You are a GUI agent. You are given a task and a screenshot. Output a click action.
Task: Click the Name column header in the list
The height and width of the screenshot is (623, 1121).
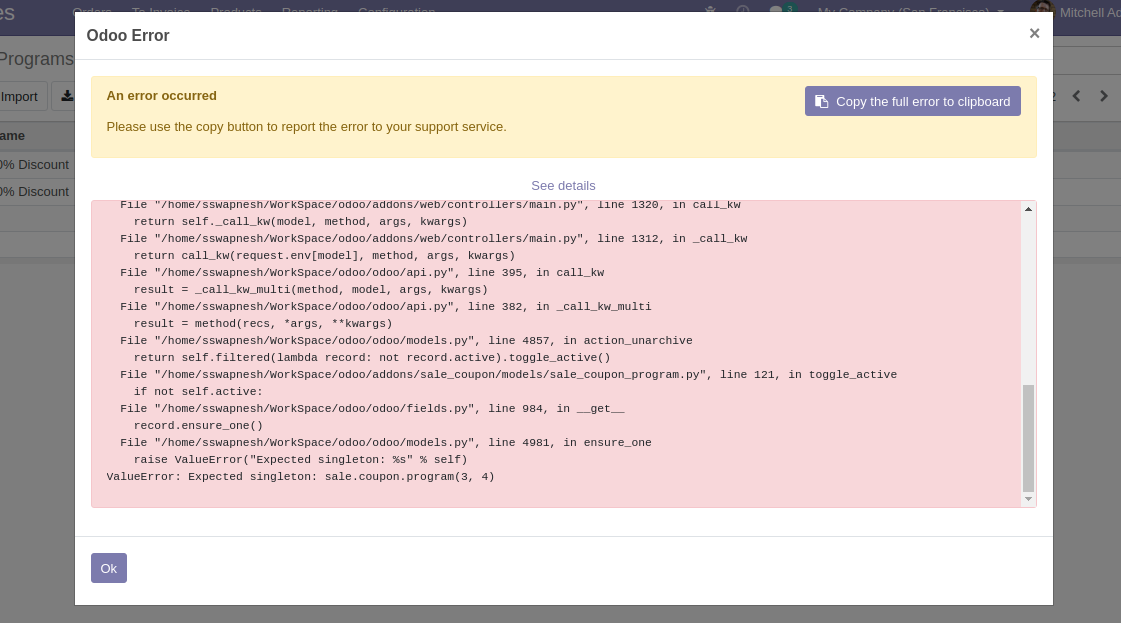pyautogui.click(x=12, y=136)
